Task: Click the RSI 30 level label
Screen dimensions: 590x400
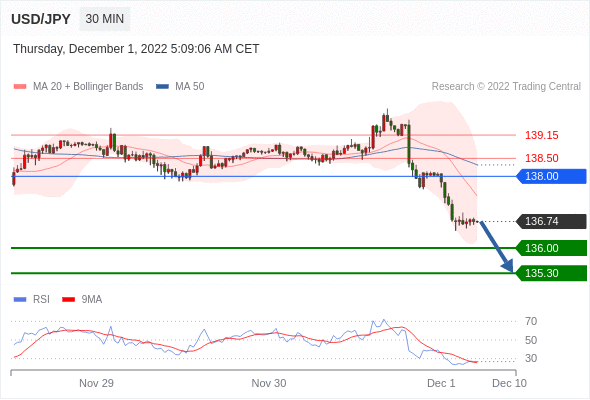Action: pyautogui.click(x=531, y=358)
